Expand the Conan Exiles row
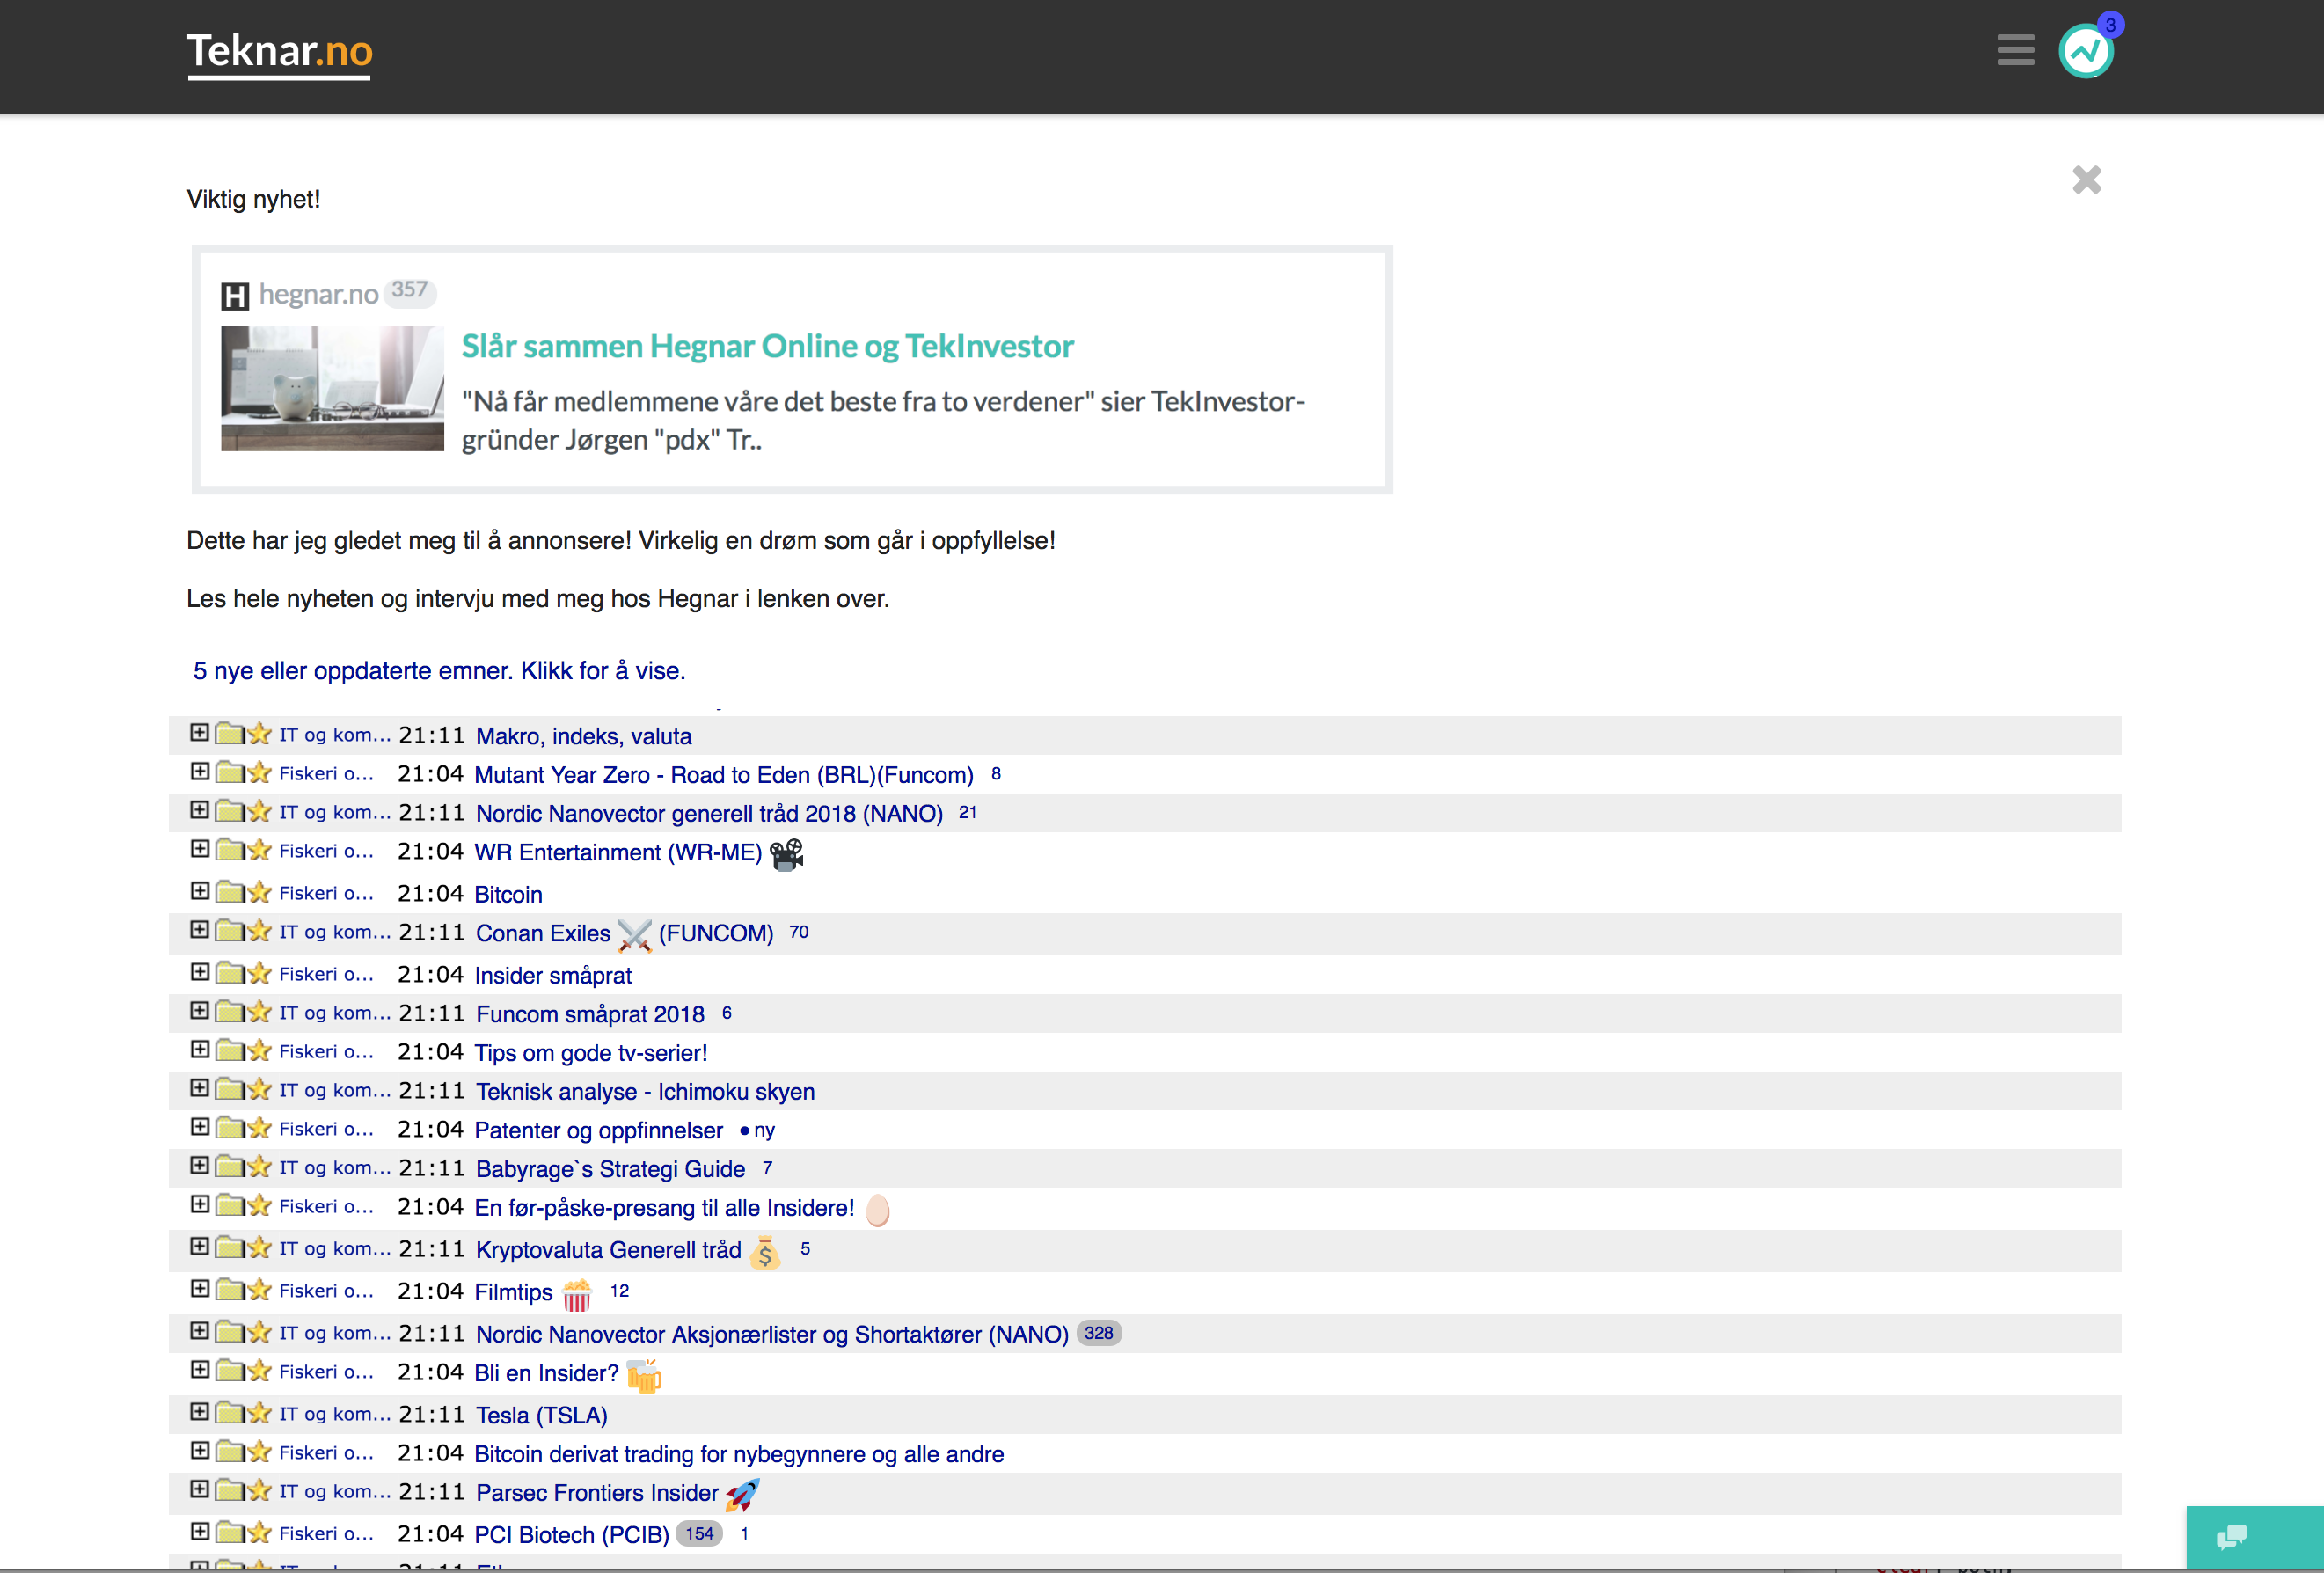 [200, 930]
